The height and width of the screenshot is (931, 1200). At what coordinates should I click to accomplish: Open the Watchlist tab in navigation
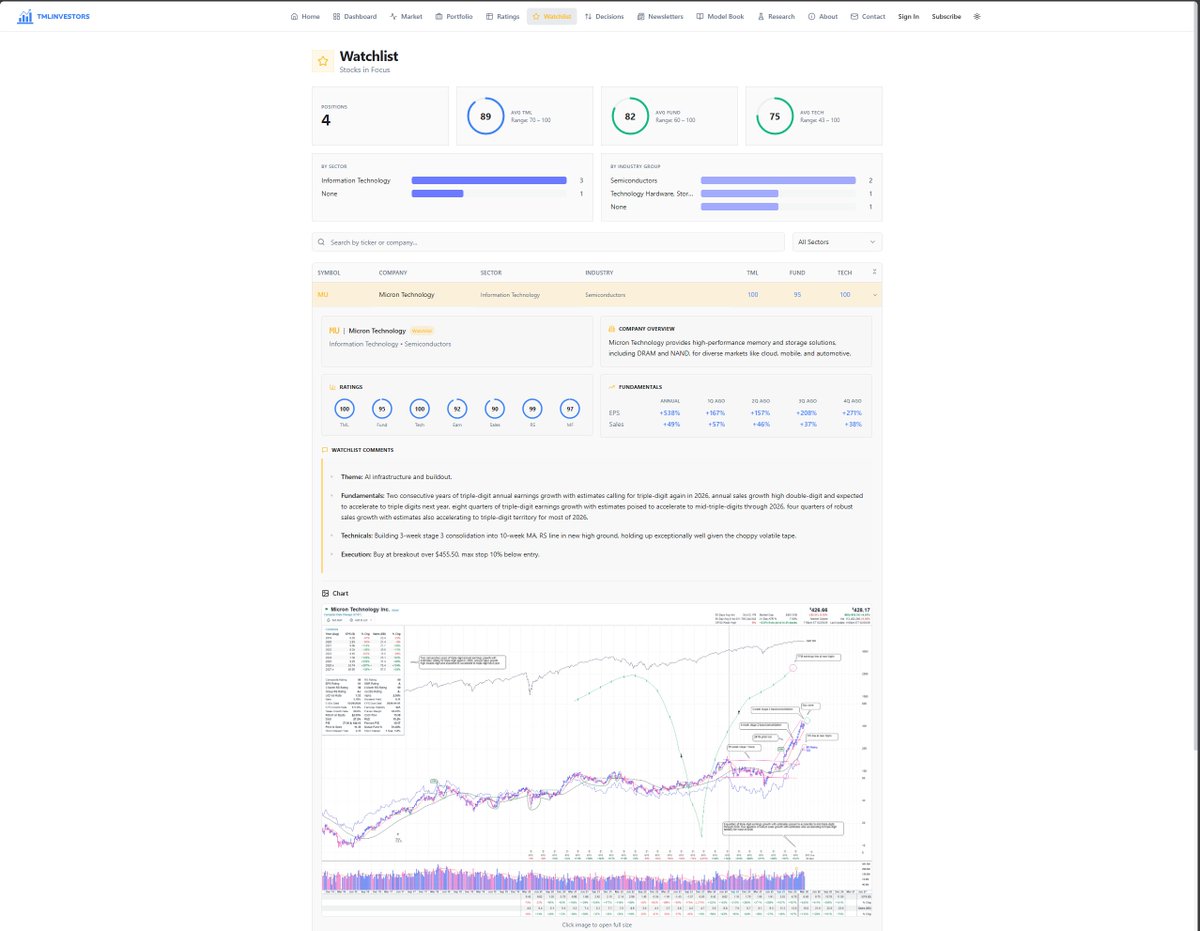(x=552, y=17)
